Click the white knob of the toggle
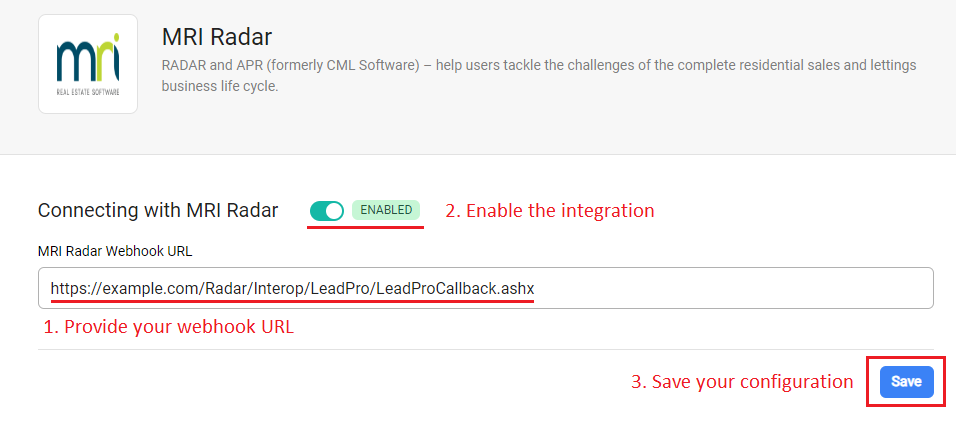 334,211
